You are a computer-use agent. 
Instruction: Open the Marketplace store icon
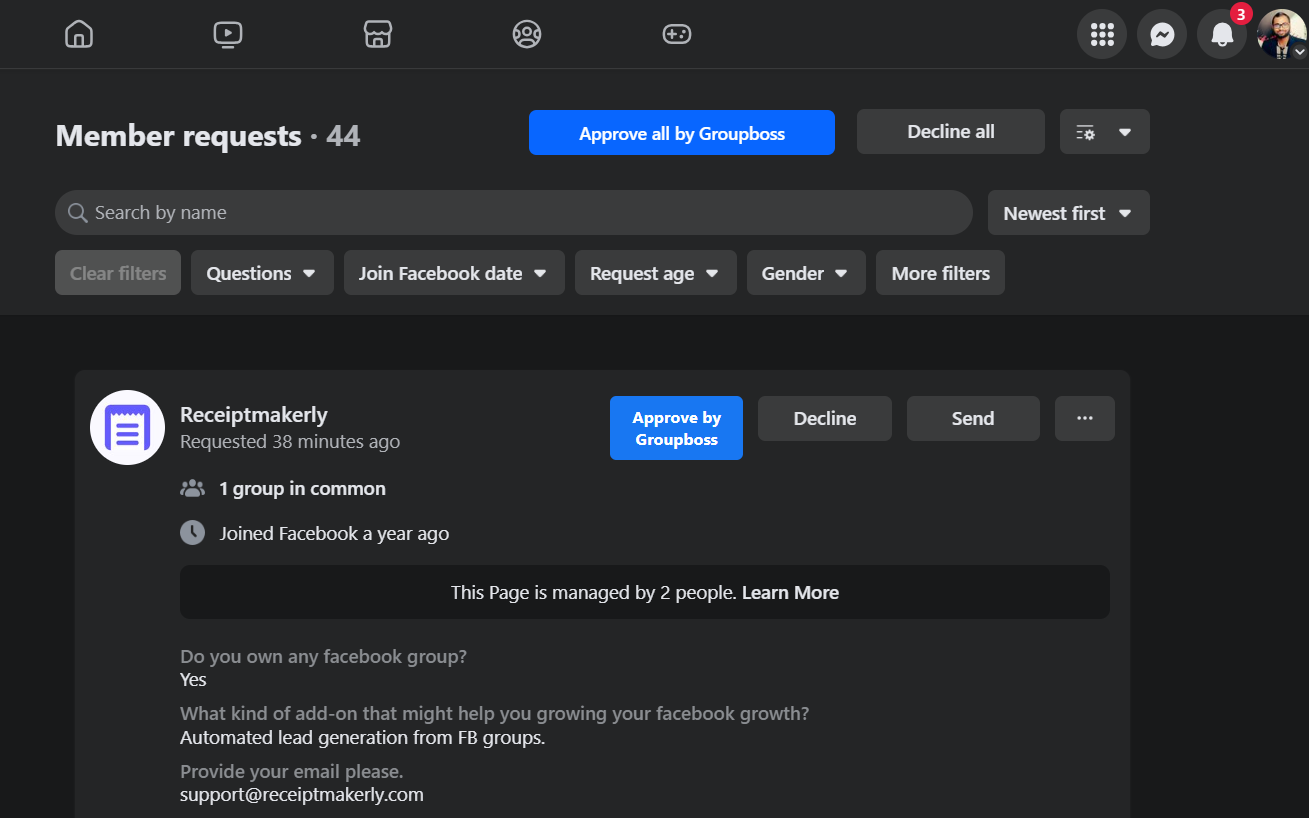[x=378, y=34]
